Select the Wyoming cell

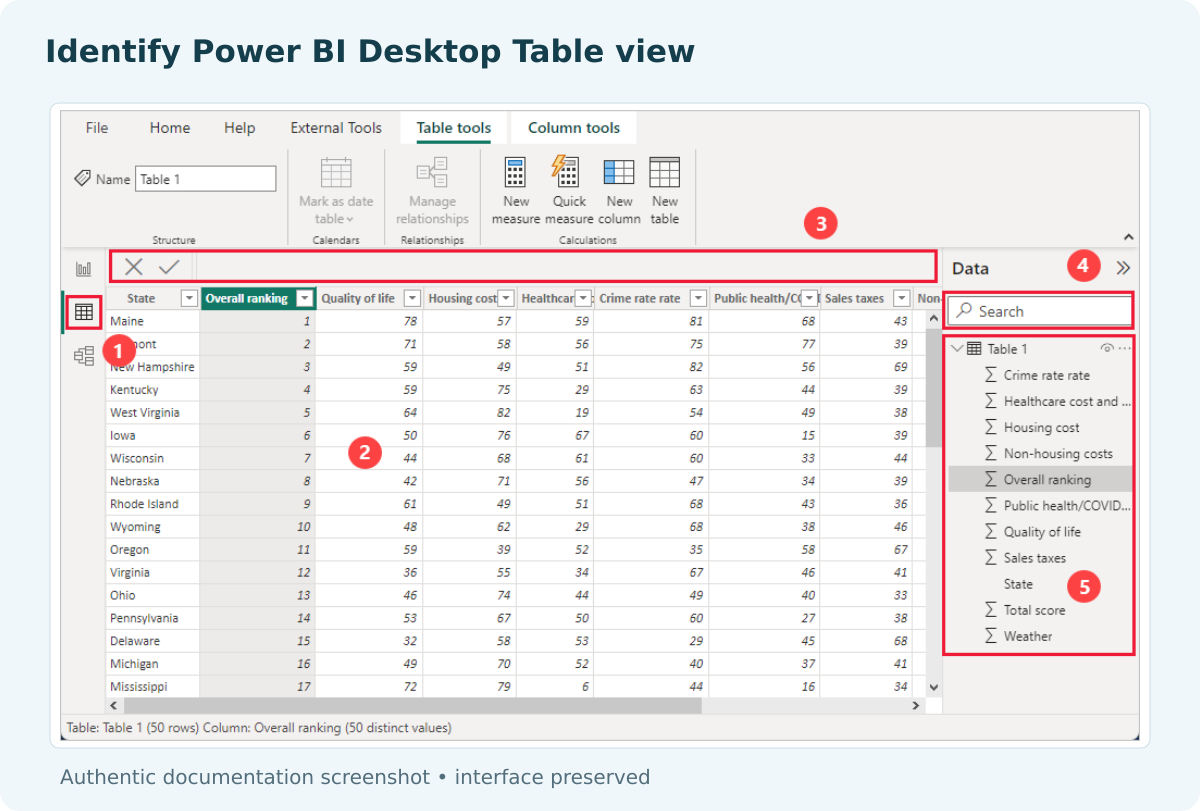click(x=153, y=527)
